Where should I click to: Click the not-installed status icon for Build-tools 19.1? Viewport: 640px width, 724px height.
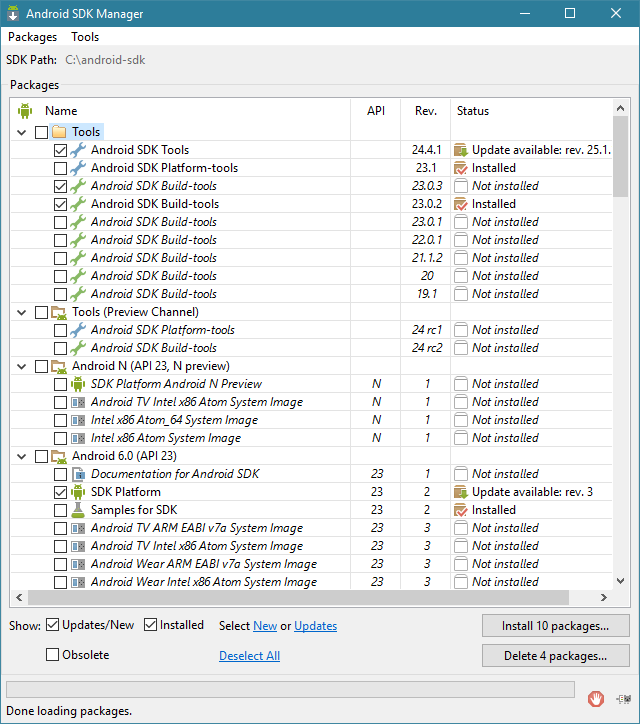tap(461, 294)
